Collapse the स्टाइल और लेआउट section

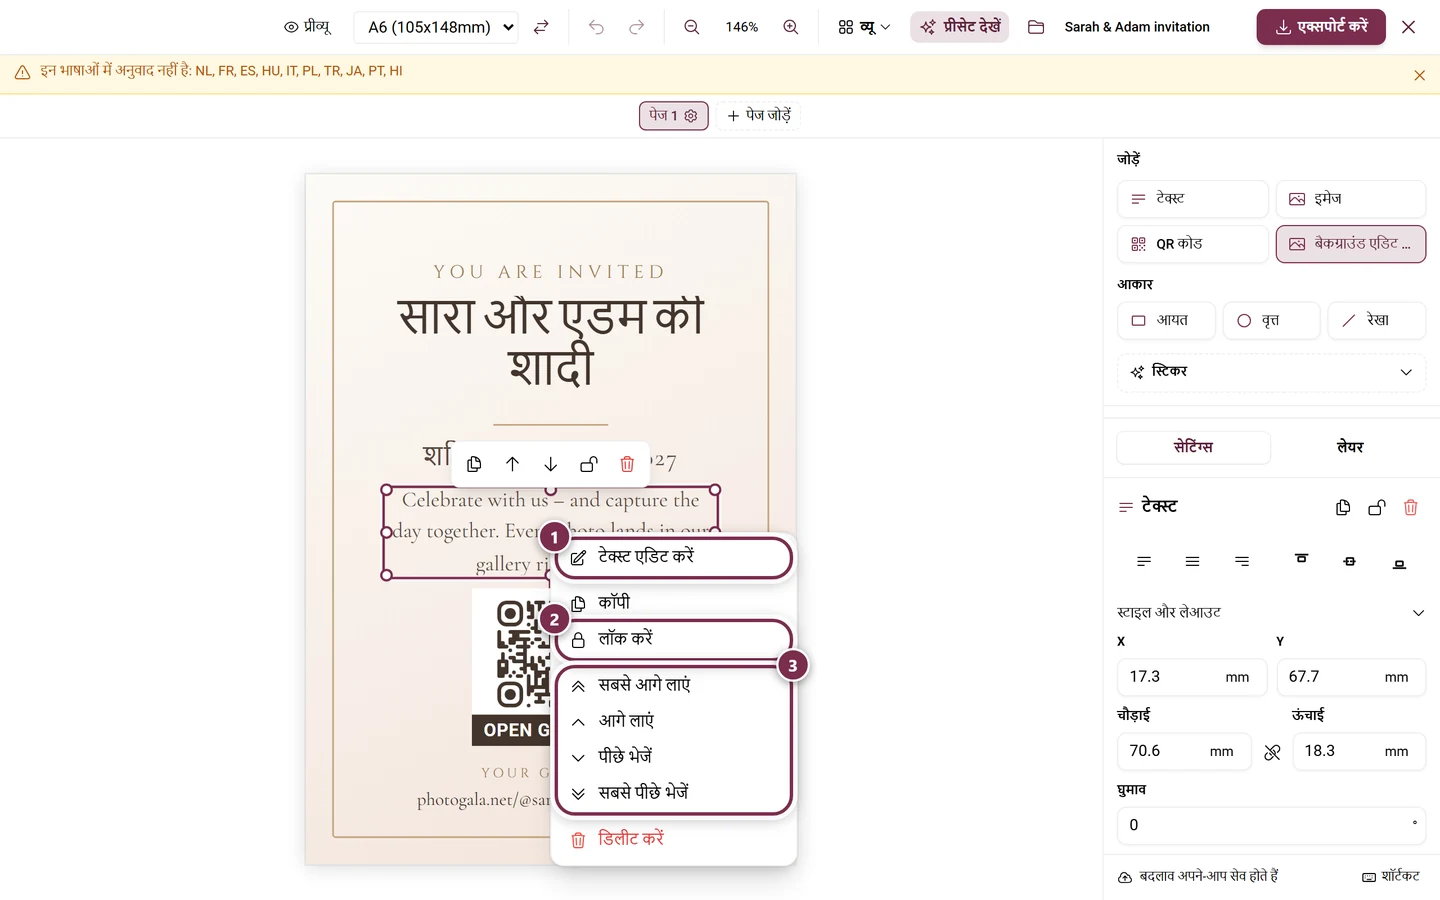coord(1271,612)
